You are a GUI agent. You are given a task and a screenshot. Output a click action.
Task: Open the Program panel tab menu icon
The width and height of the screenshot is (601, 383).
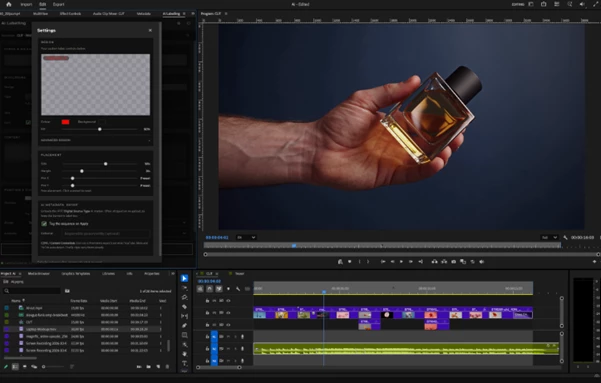(226, 13)
